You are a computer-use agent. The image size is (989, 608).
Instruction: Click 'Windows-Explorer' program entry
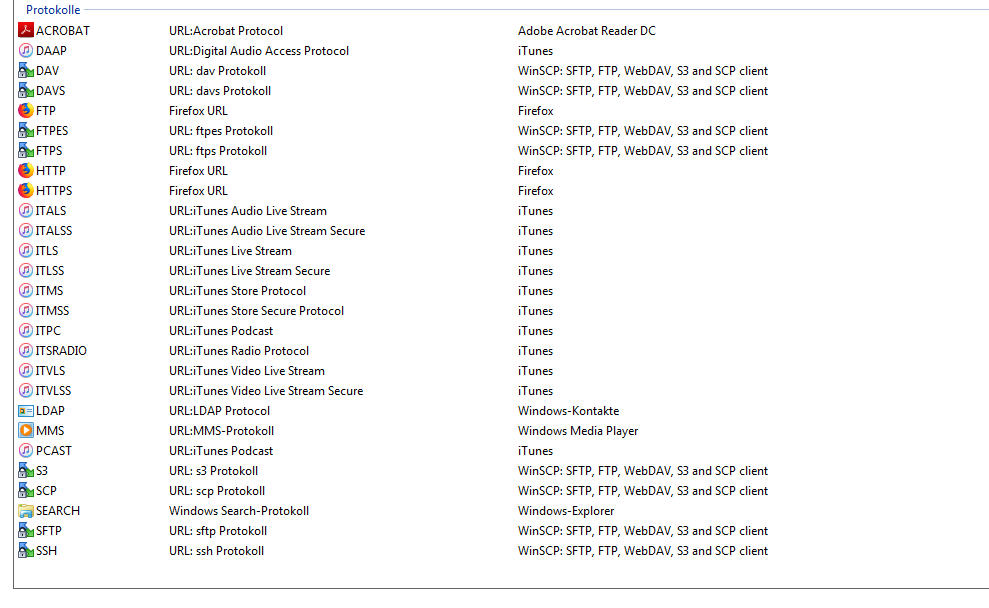566,511
